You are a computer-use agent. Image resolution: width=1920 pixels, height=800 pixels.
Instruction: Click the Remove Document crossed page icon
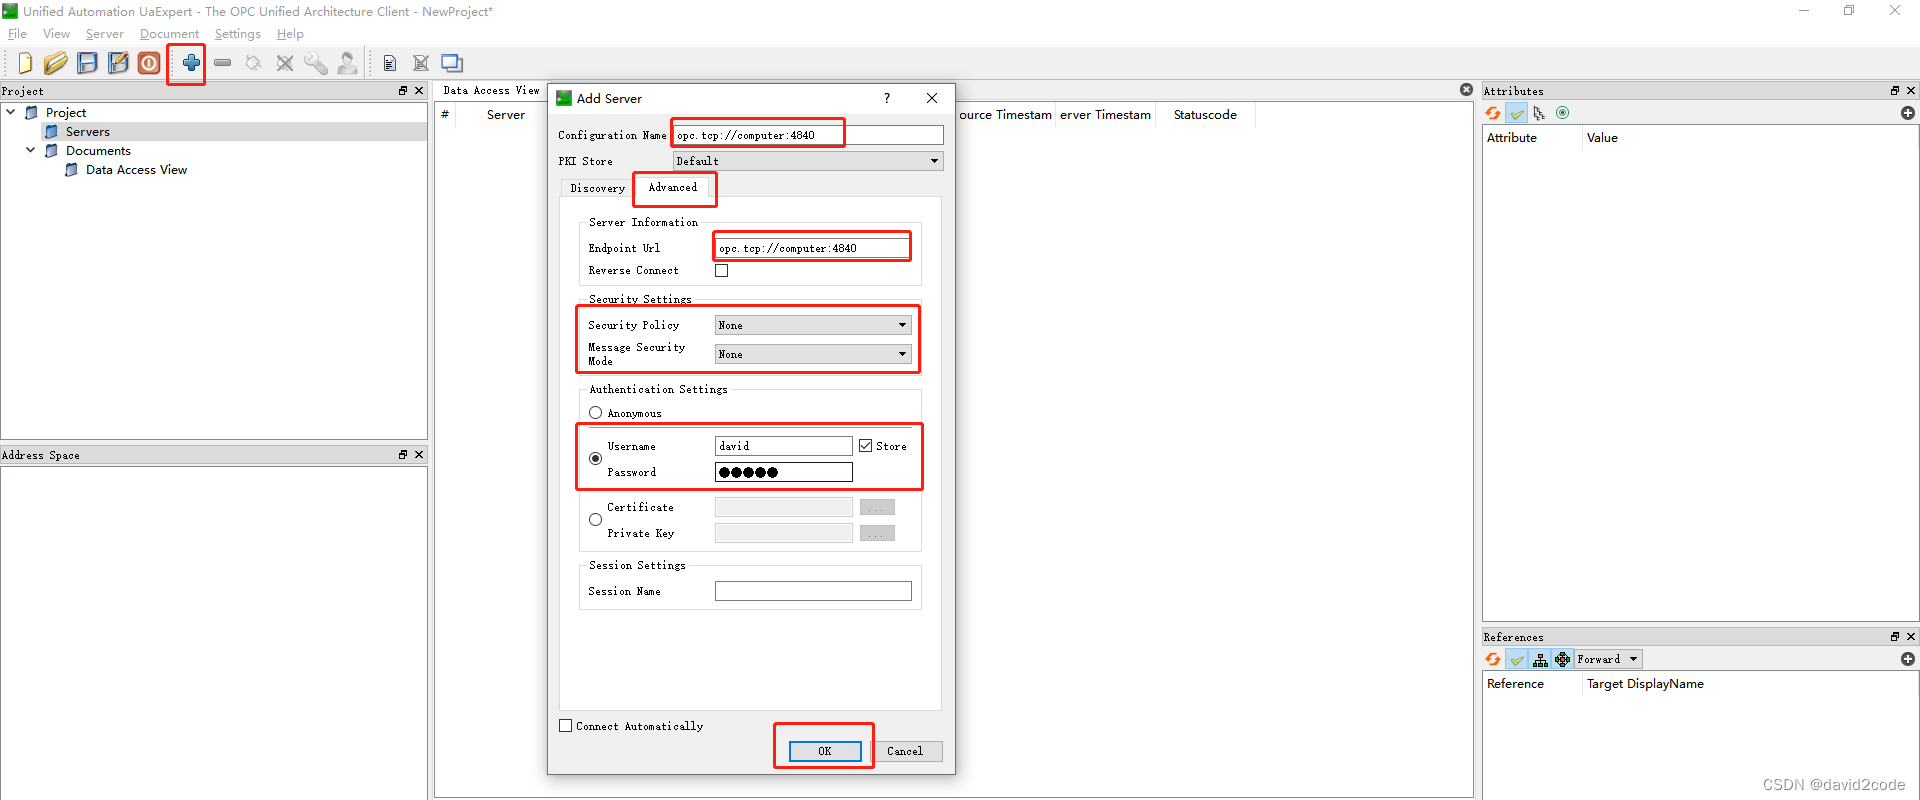point(421,63)
